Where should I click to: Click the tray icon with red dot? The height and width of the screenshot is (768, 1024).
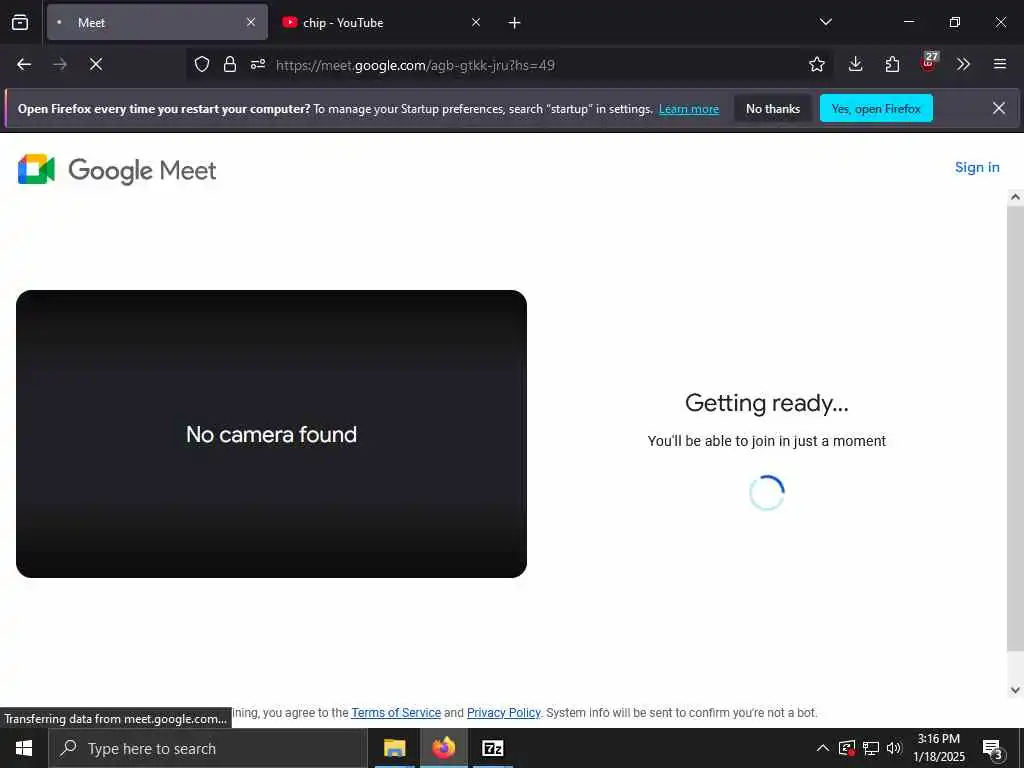click(x=847, y=748)
